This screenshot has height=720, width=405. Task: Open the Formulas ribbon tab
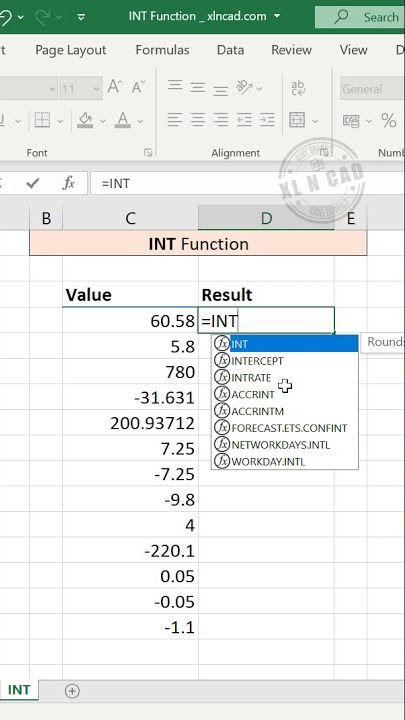click(x=163, y=50)
